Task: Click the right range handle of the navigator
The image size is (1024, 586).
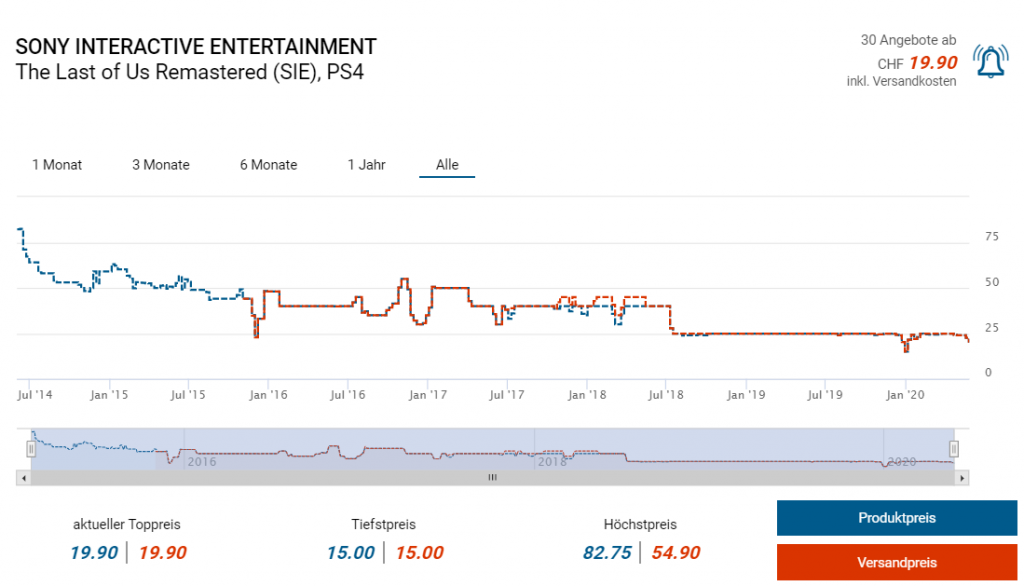Action: tap(954, 449)
